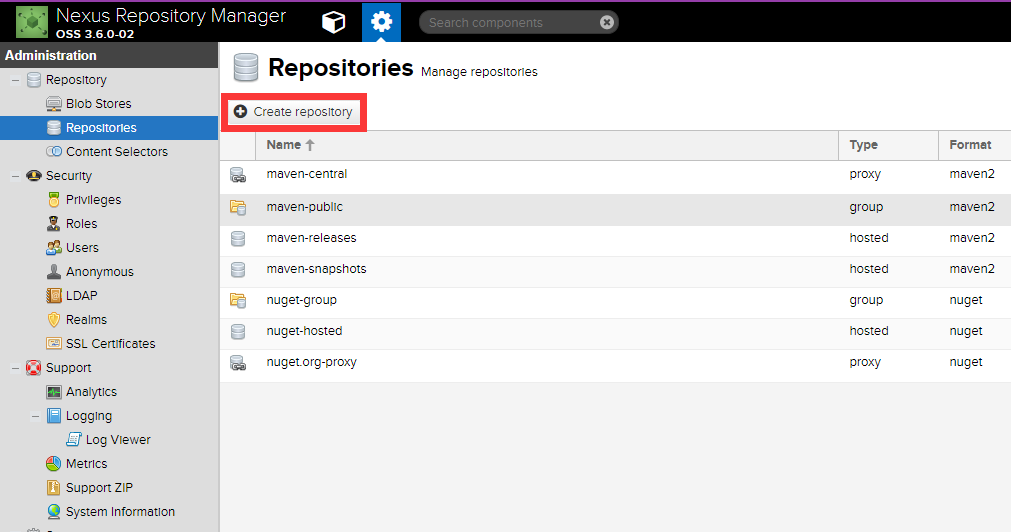Click the Blob Stores icon

tap(54, 104)
